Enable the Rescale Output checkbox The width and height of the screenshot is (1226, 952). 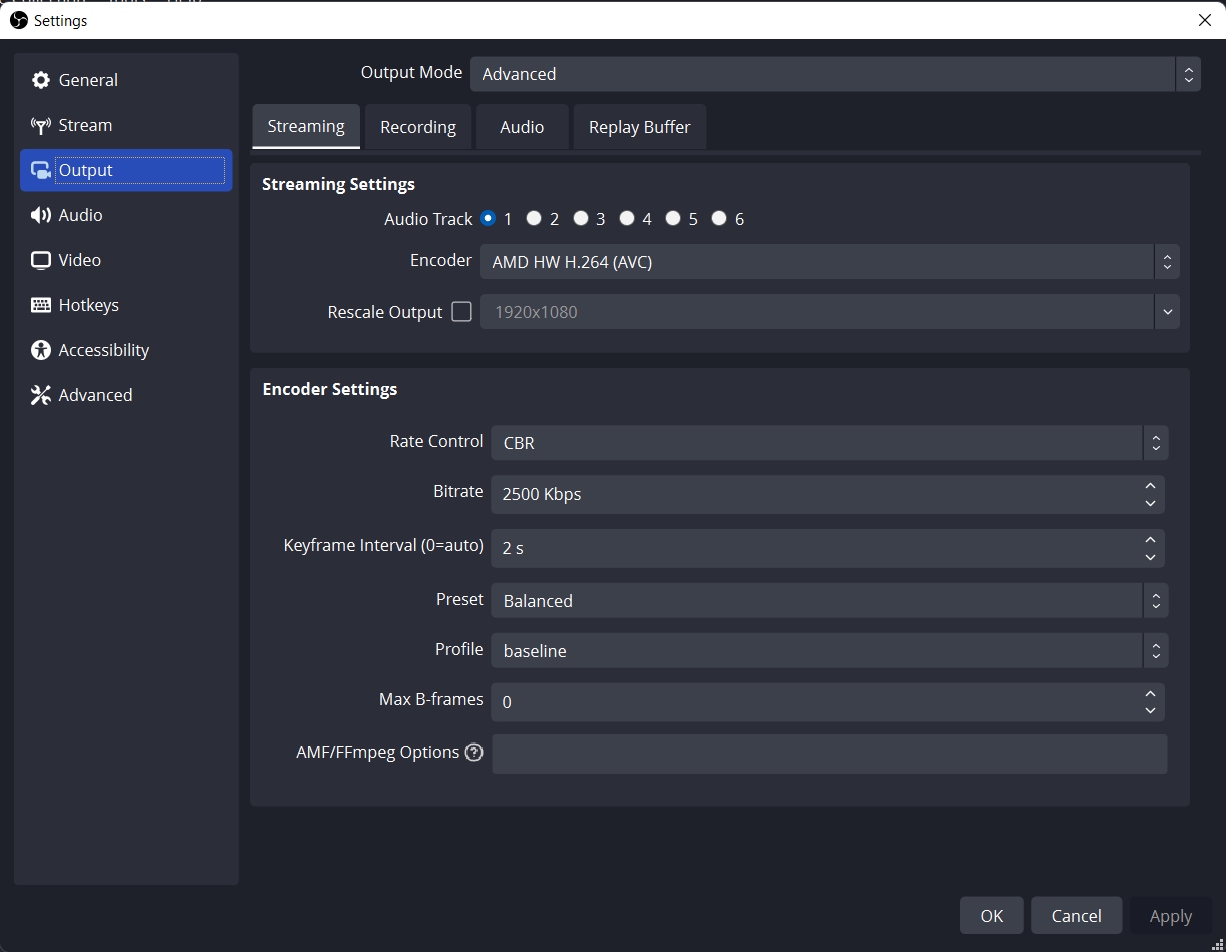(x=461, y=312)
